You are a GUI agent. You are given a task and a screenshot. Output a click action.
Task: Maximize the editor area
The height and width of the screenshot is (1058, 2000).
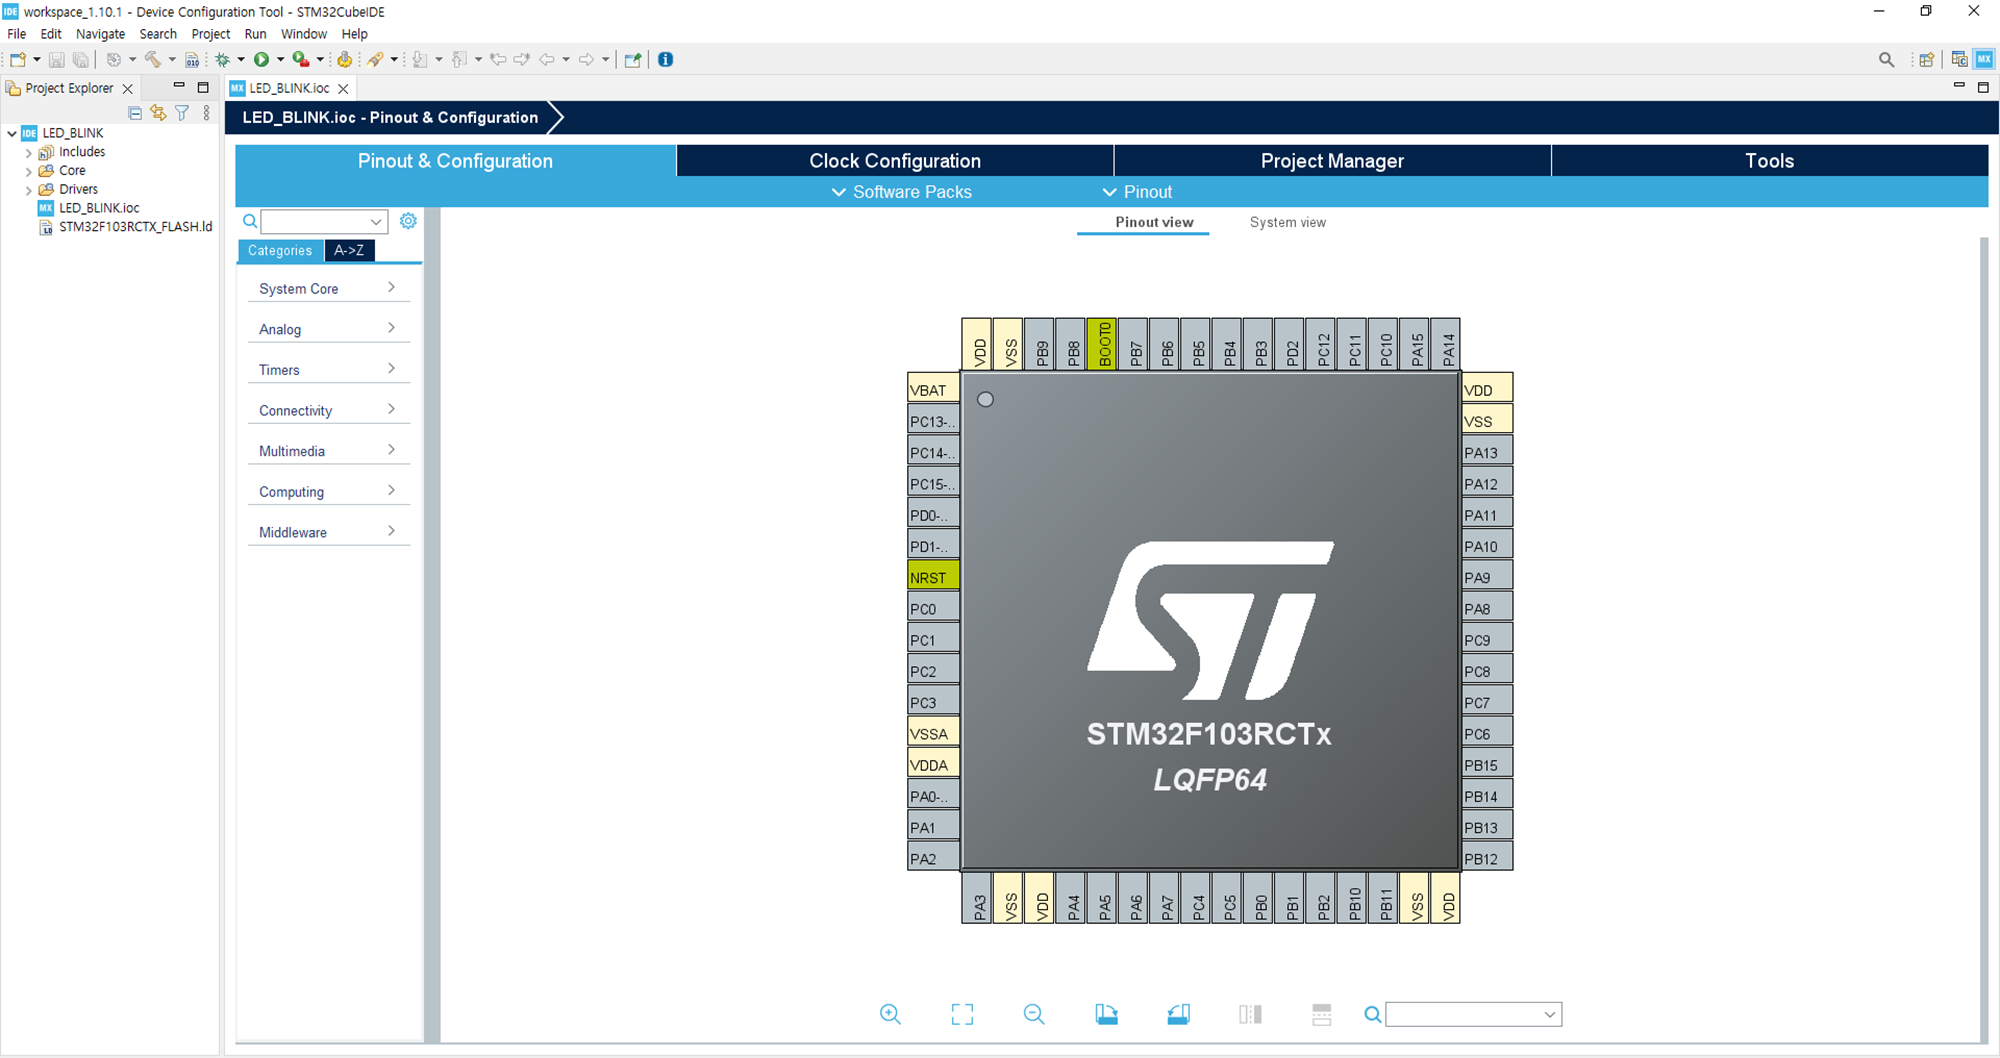(1983, 87)
